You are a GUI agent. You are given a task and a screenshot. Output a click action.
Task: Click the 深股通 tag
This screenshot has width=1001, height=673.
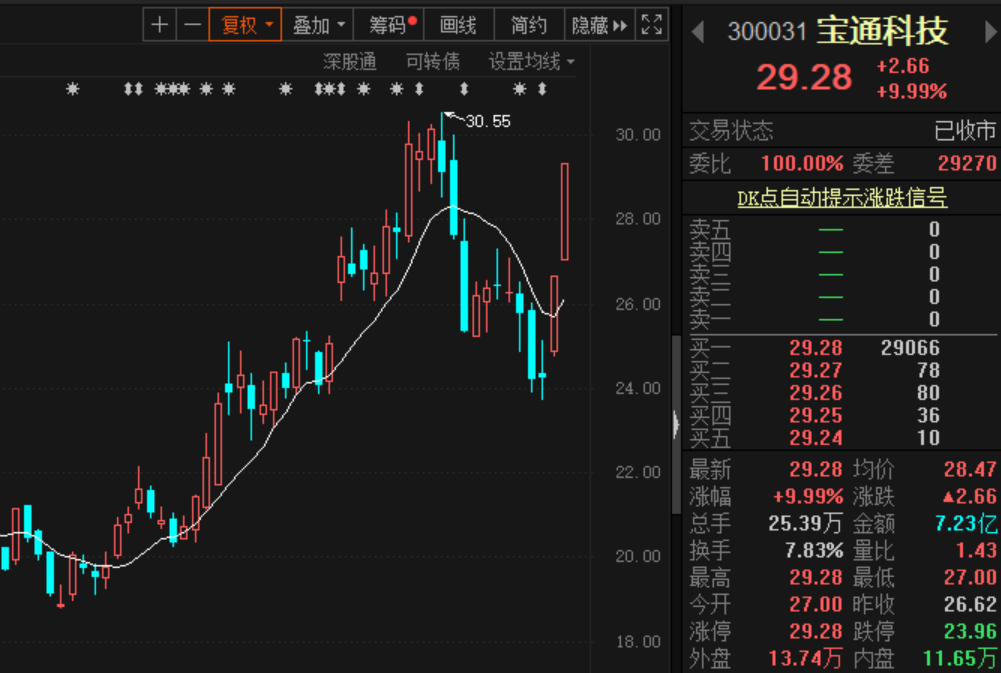pos(349,61)
